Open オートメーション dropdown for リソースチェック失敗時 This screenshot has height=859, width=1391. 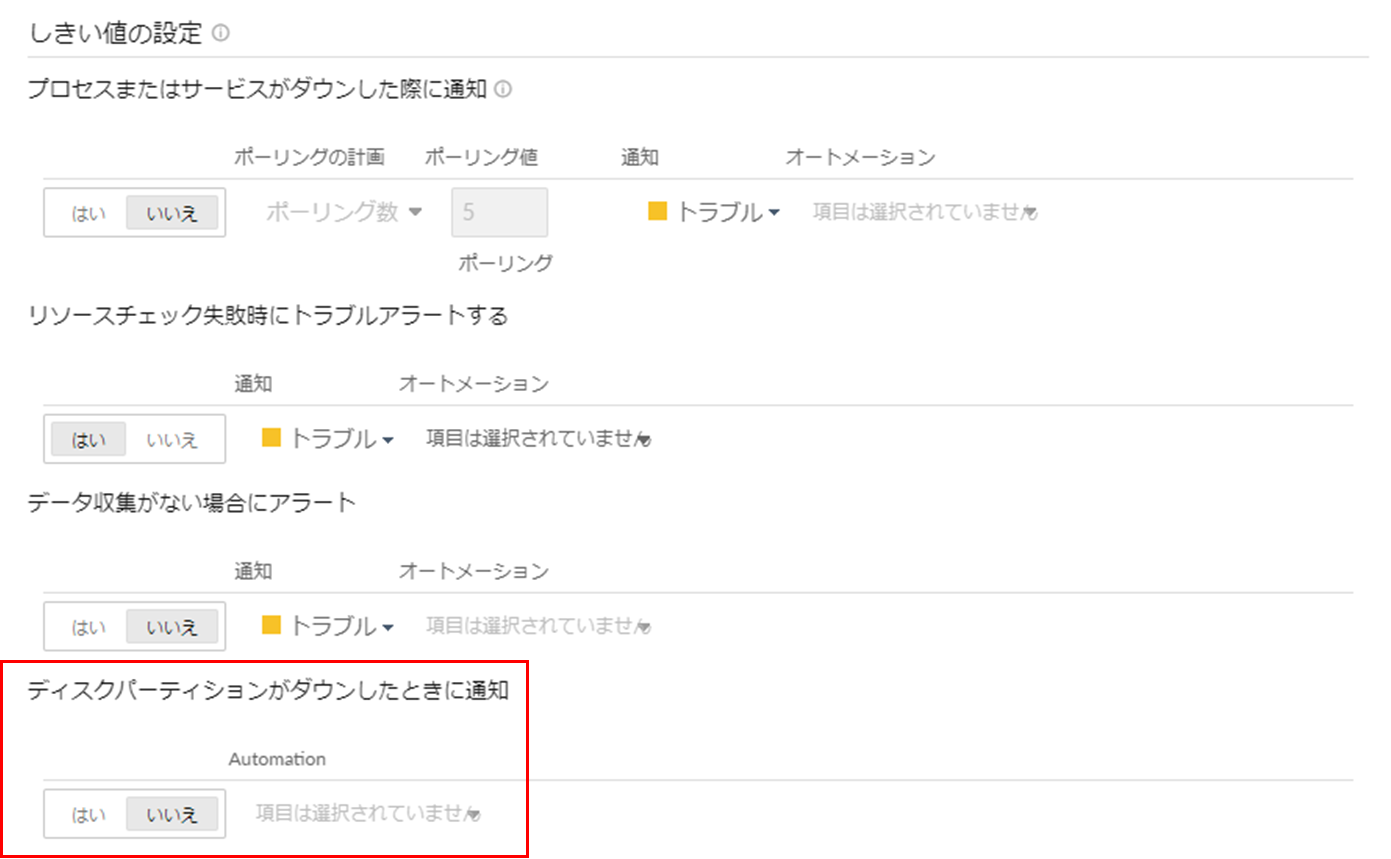coord(538,438)
